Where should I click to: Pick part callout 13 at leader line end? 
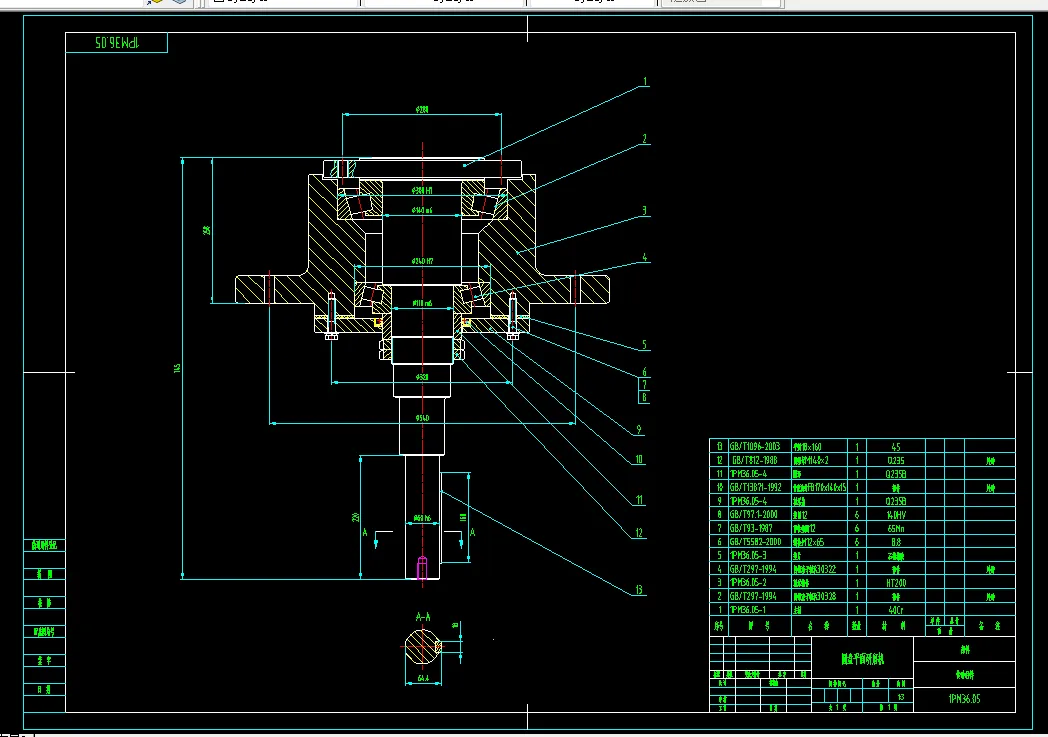click(639, 589)
